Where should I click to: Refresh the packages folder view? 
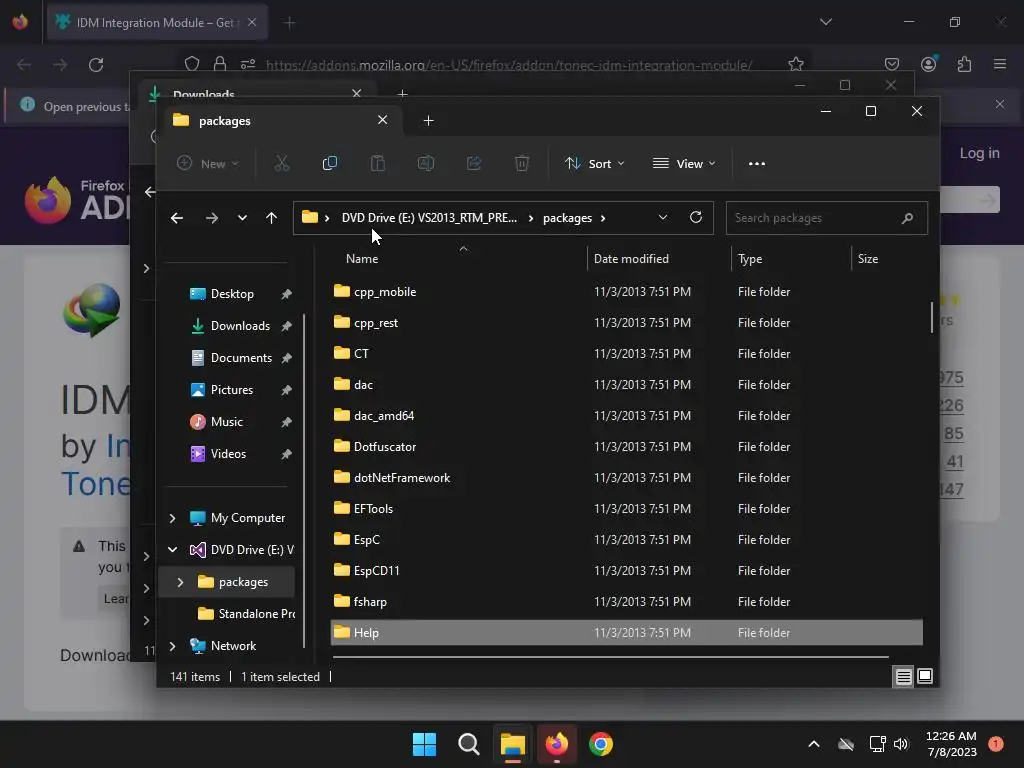tap(696, 217)
